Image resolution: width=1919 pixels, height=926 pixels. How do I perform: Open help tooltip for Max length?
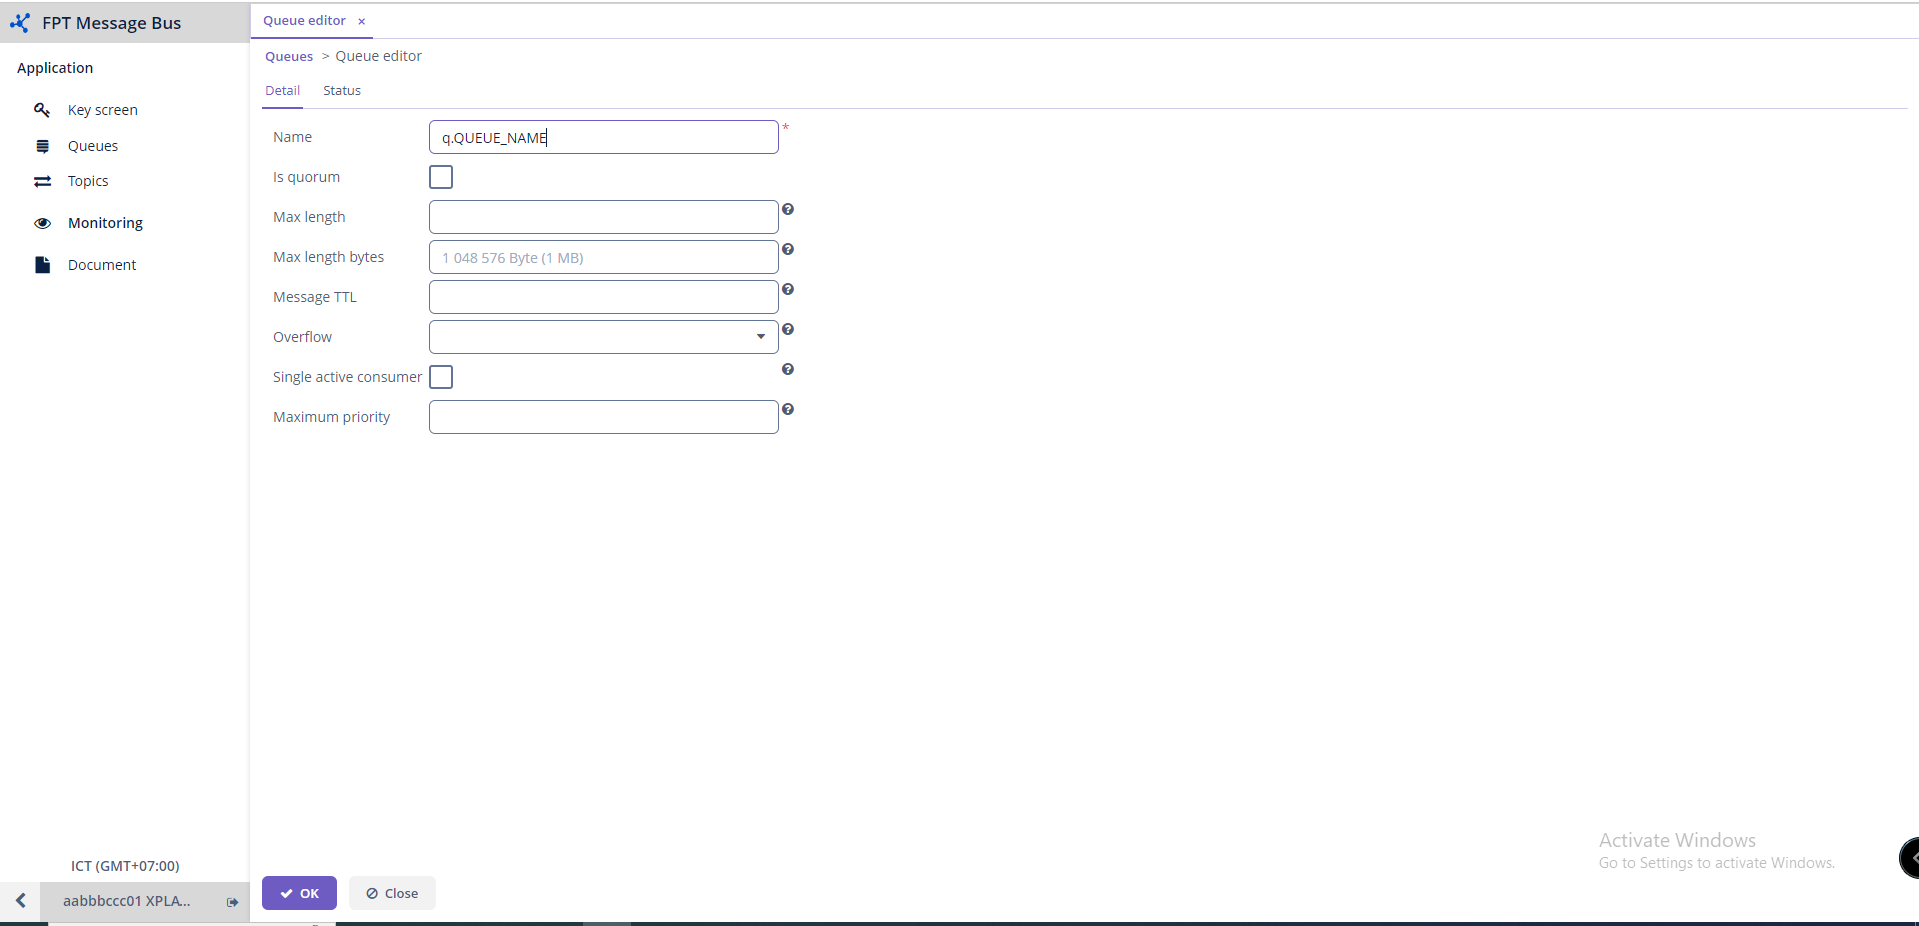(788, 209)
